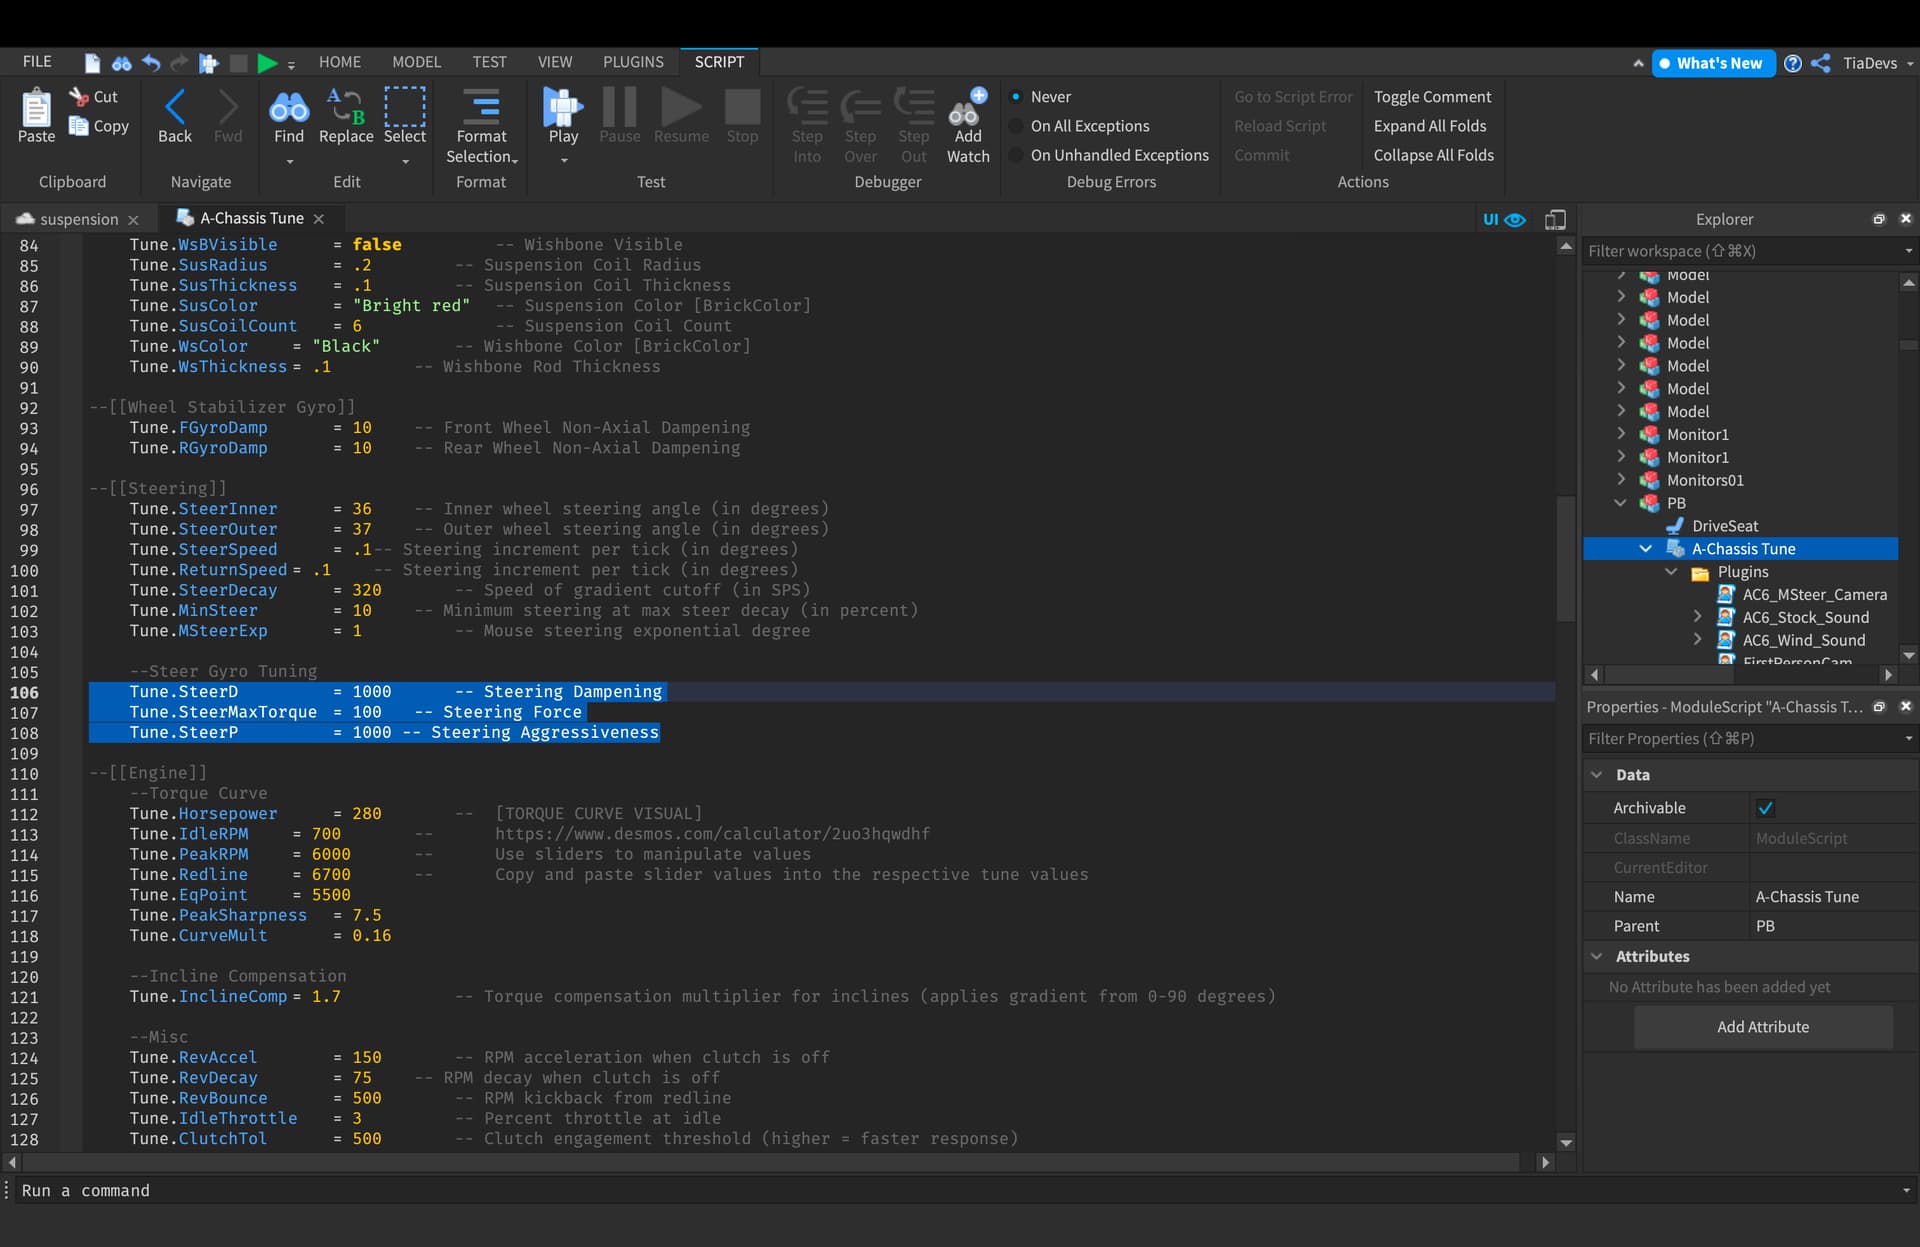Image resolution: width=1920 pixels, height=1247 pixels.
Task: Close the A-Chassis Tune script tab
Action: click(x=319, y=219)
